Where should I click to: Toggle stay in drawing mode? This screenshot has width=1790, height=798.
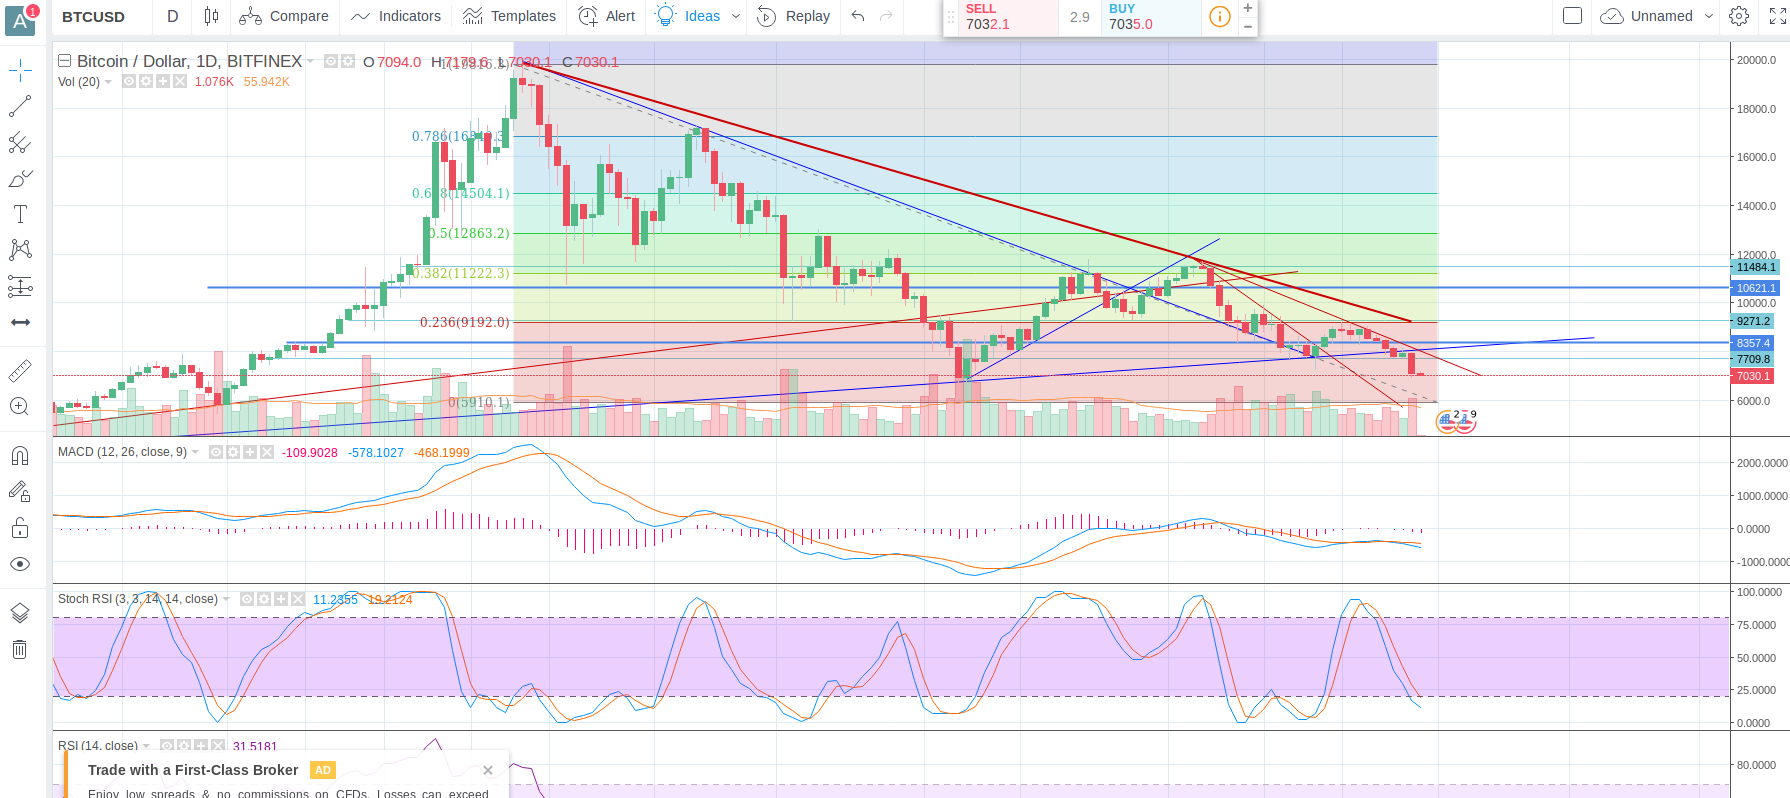(x=20, y=492)
